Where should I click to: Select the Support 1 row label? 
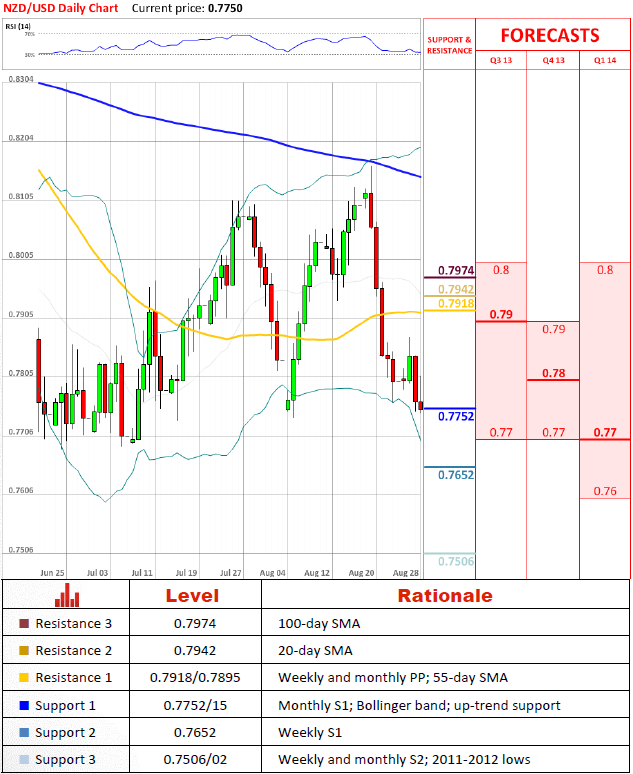65,705
